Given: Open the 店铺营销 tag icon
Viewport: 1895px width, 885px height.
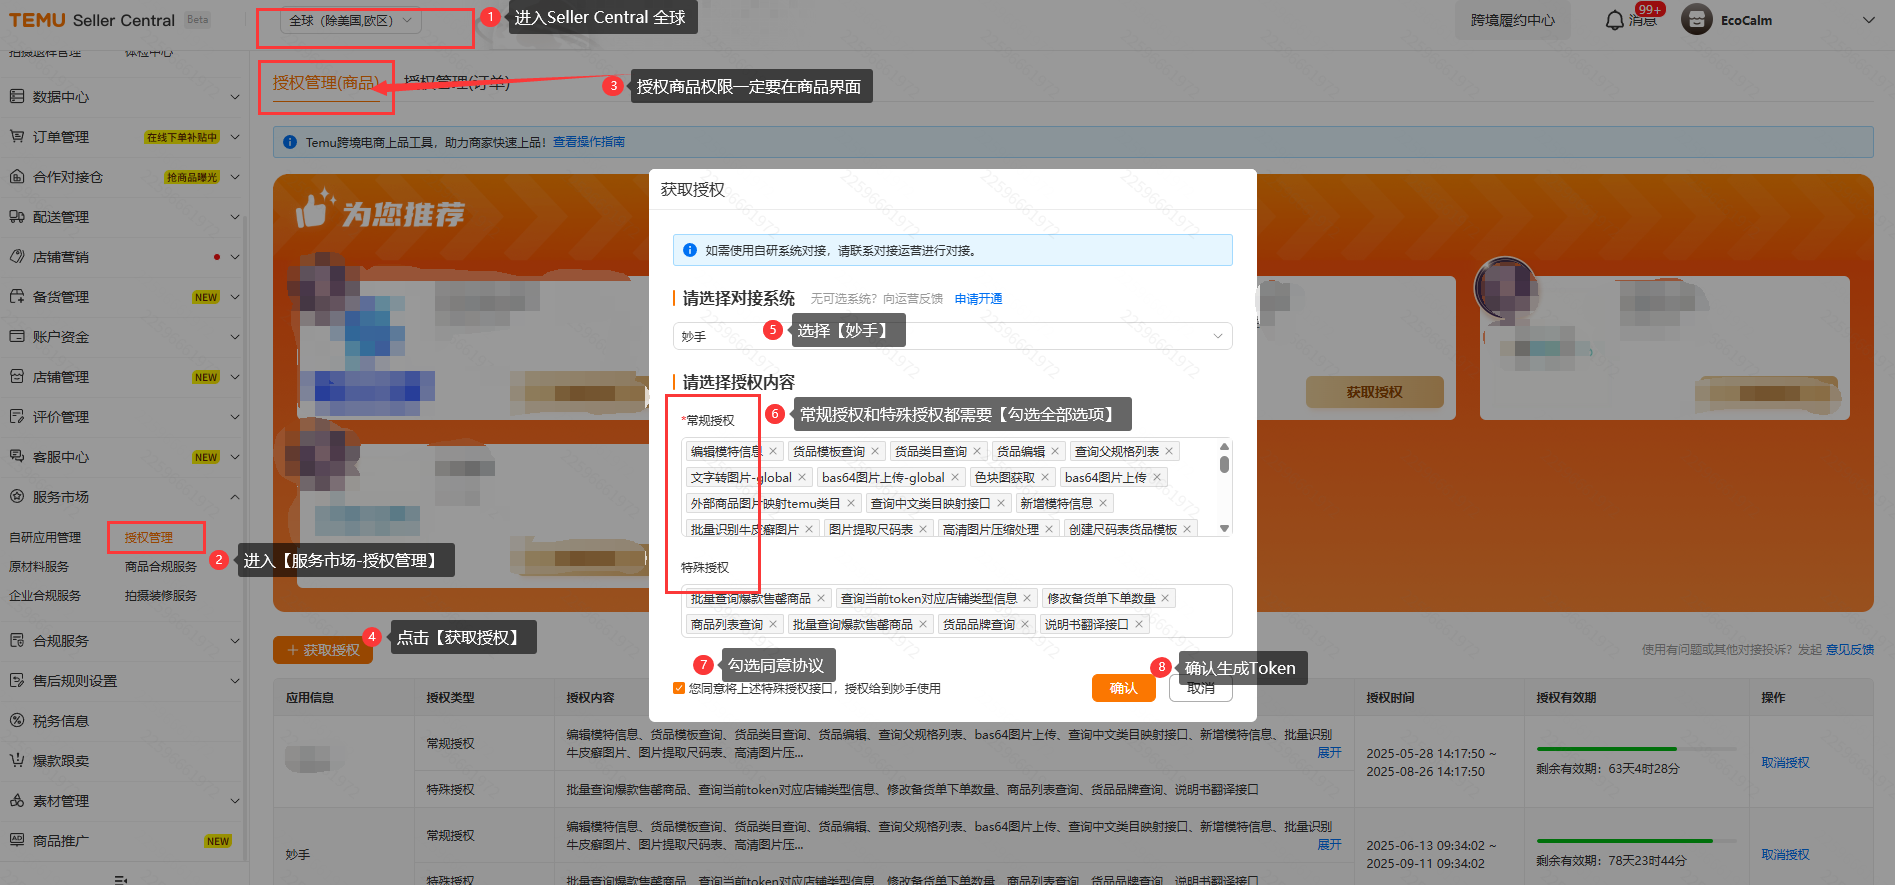Looking at the screenshot, I should (x=17, y=257).
